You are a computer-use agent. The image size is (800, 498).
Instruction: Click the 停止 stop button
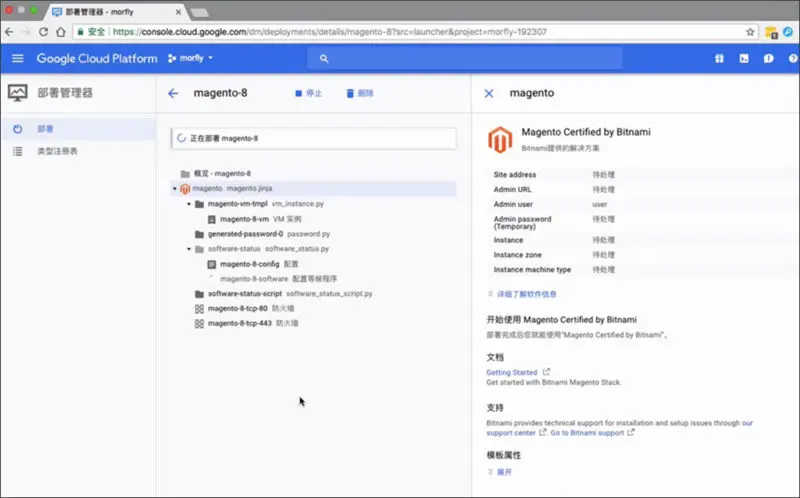point(309,93)
